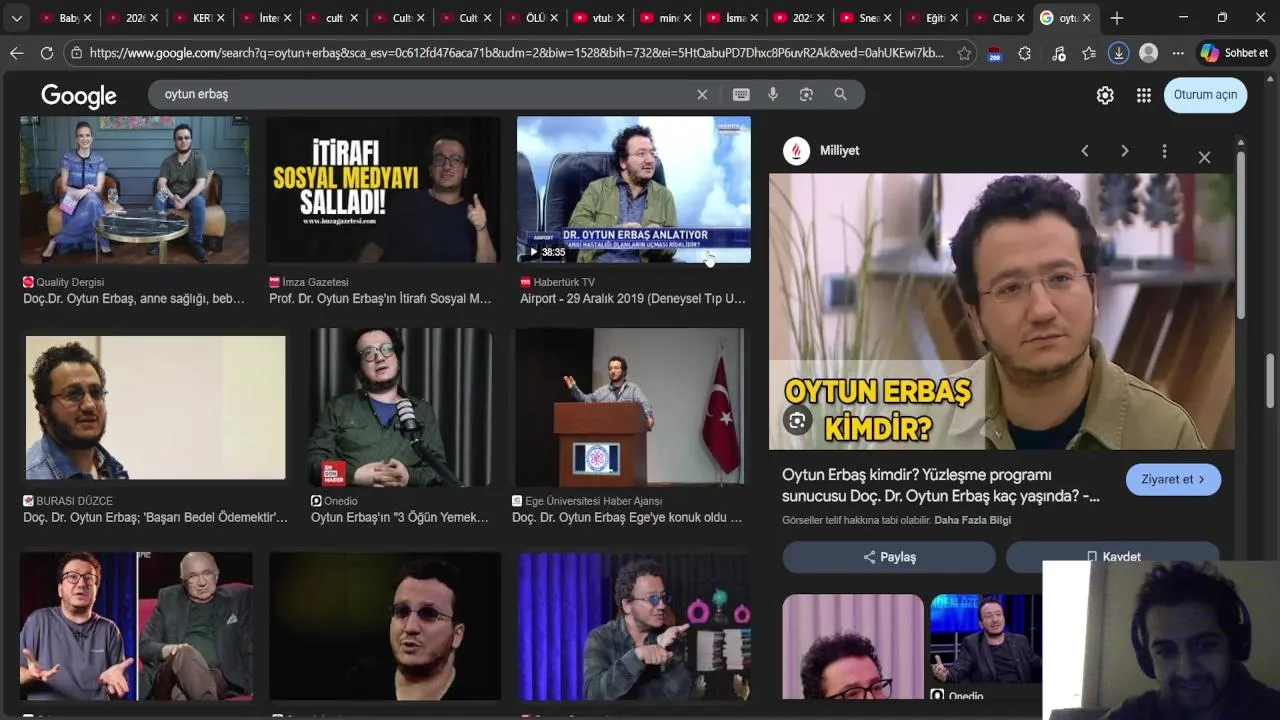The width and height of the screenshot is (1280, 720).
Task: Open the Daha Fazla Bilgi link
Action: 972,520
